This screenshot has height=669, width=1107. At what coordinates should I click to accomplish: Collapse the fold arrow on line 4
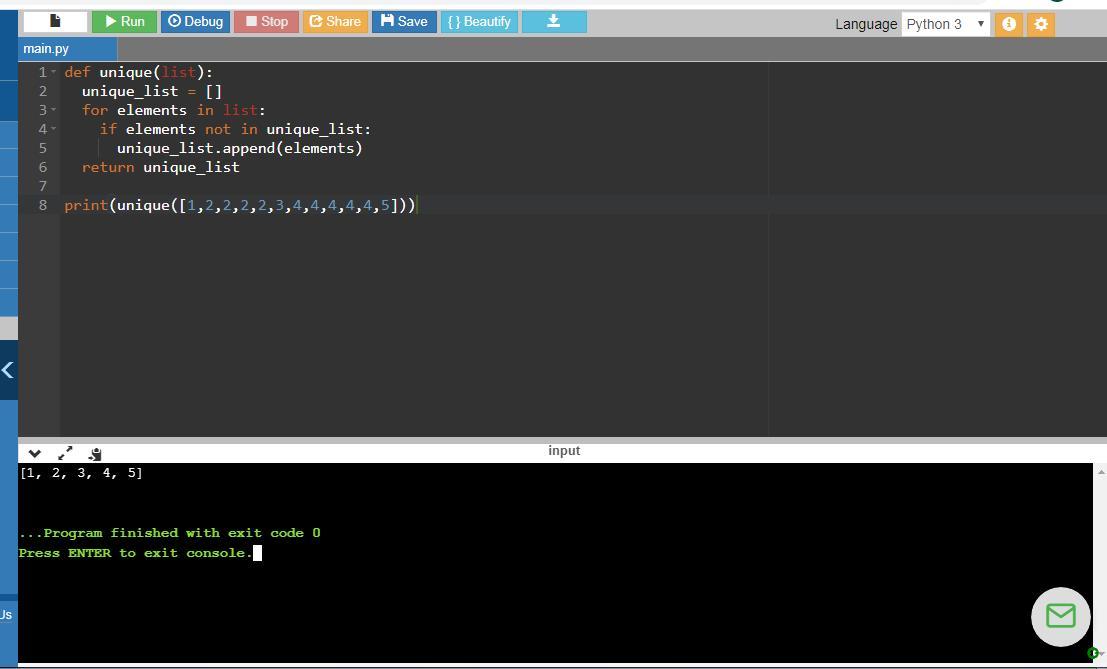coord(54,128)
